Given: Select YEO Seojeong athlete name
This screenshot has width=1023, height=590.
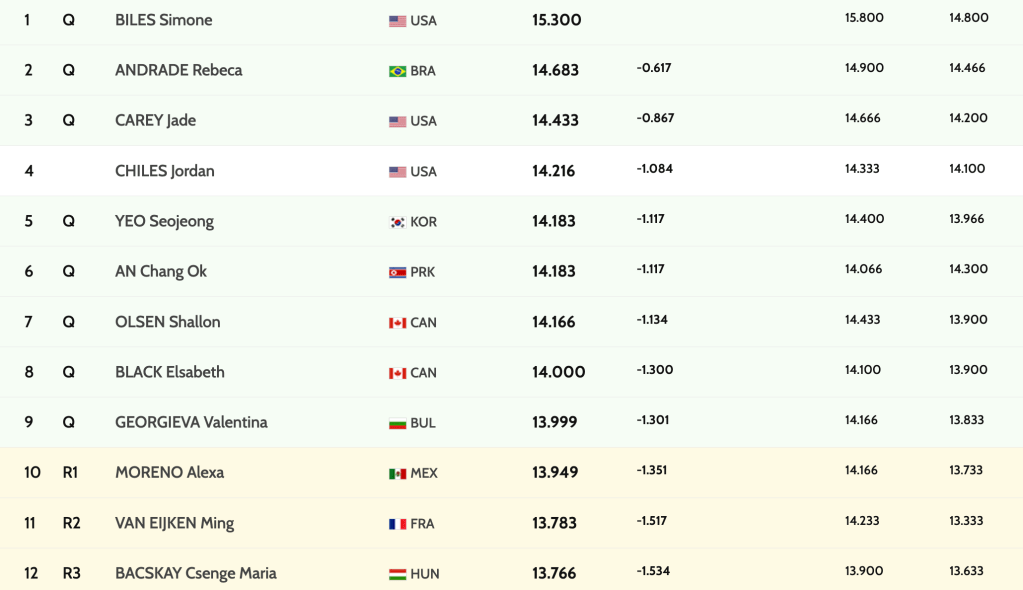Looking at the screenshot, I should click(164, 221).
